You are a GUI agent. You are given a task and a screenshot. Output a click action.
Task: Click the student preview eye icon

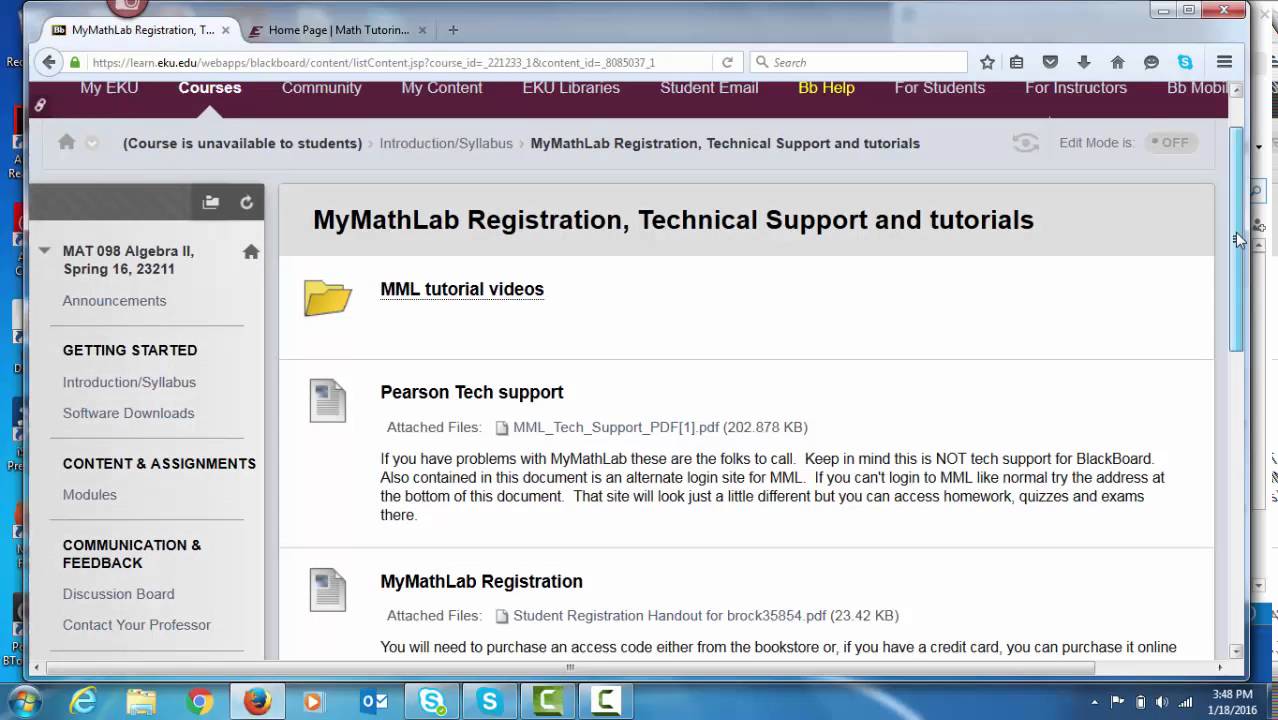point(1025,143)
